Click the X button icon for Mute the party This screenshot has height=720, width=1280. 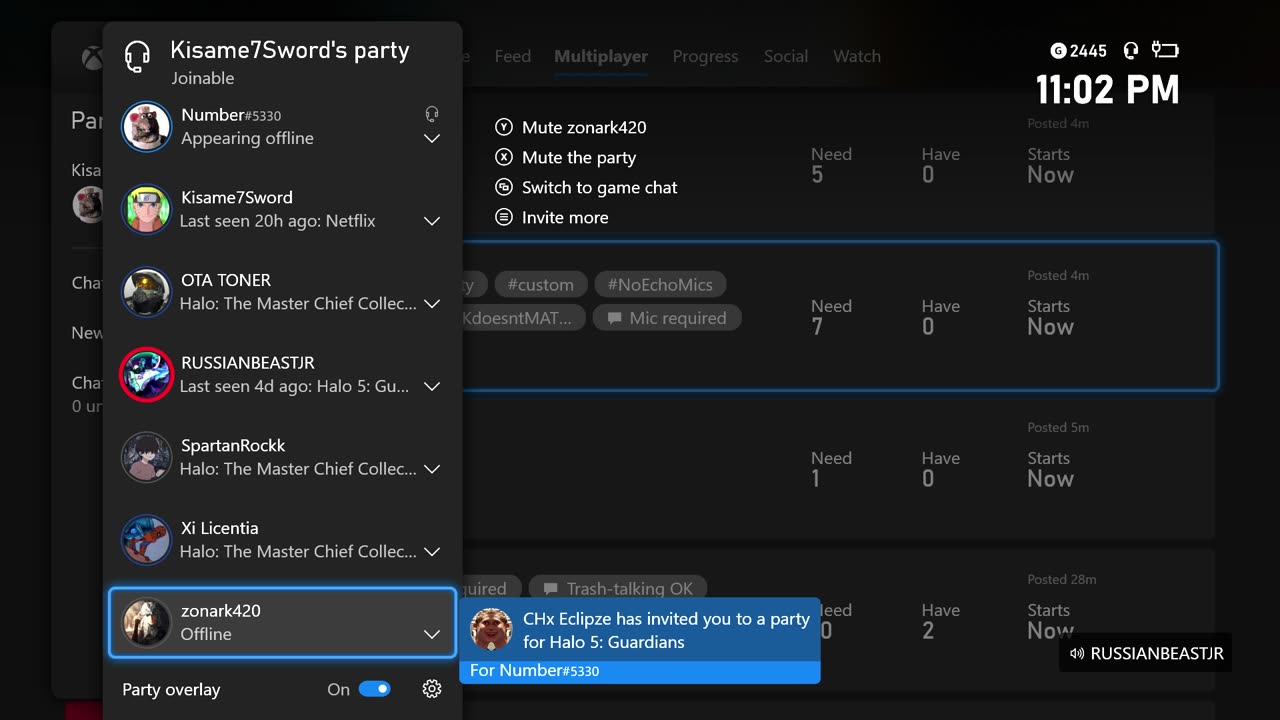(x=504, y=157)
